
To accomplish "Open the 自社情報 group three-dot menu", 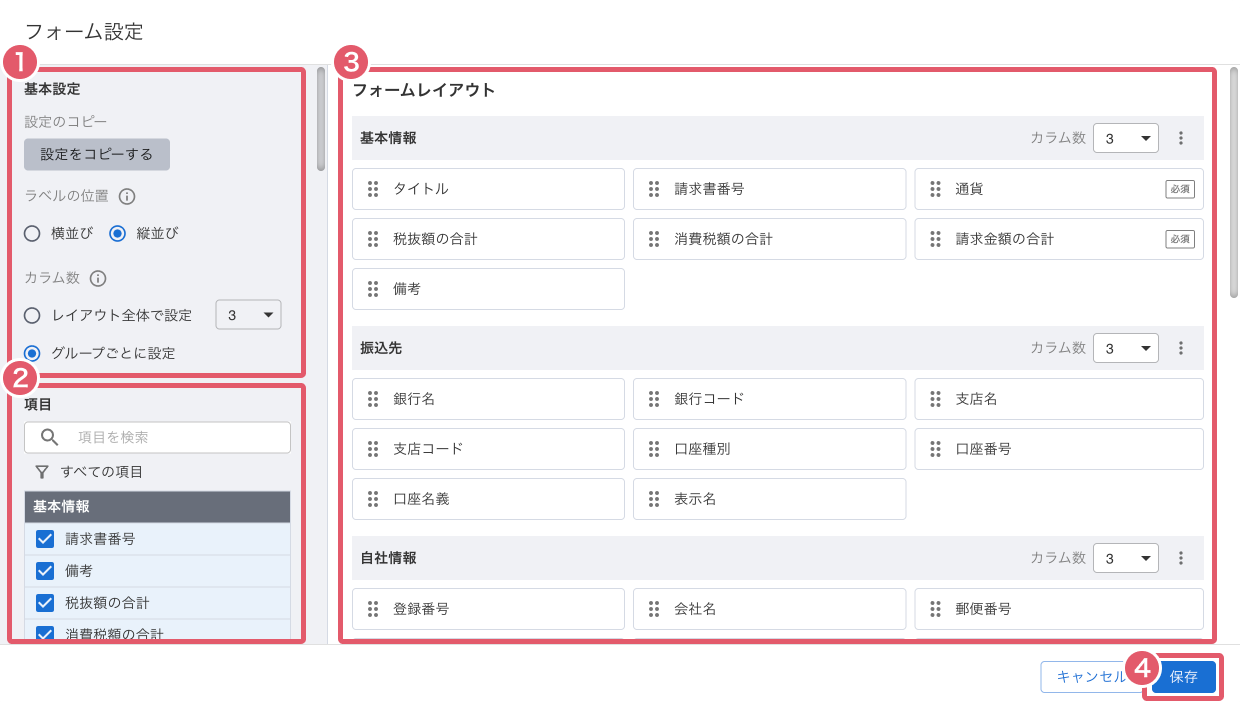I will (x=1181, y=558).
